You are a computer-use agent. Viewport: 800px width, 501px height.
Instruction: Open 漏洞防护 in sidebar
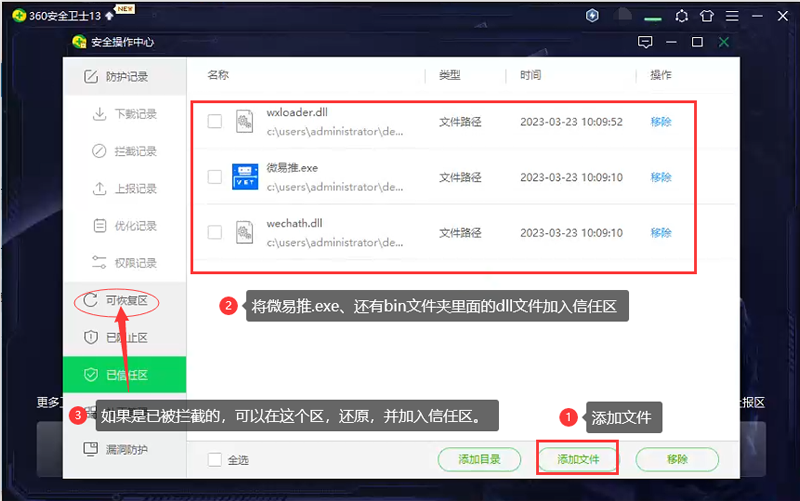click(x=124, y=449)
